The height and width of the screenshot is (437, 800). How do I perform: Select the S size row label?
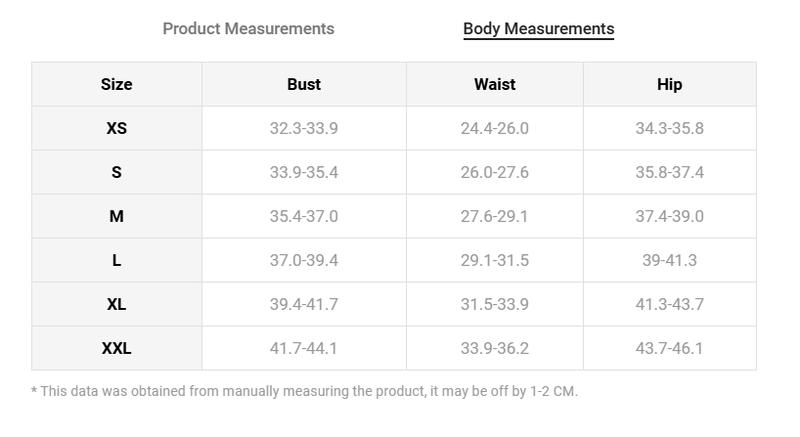[116, 172]
